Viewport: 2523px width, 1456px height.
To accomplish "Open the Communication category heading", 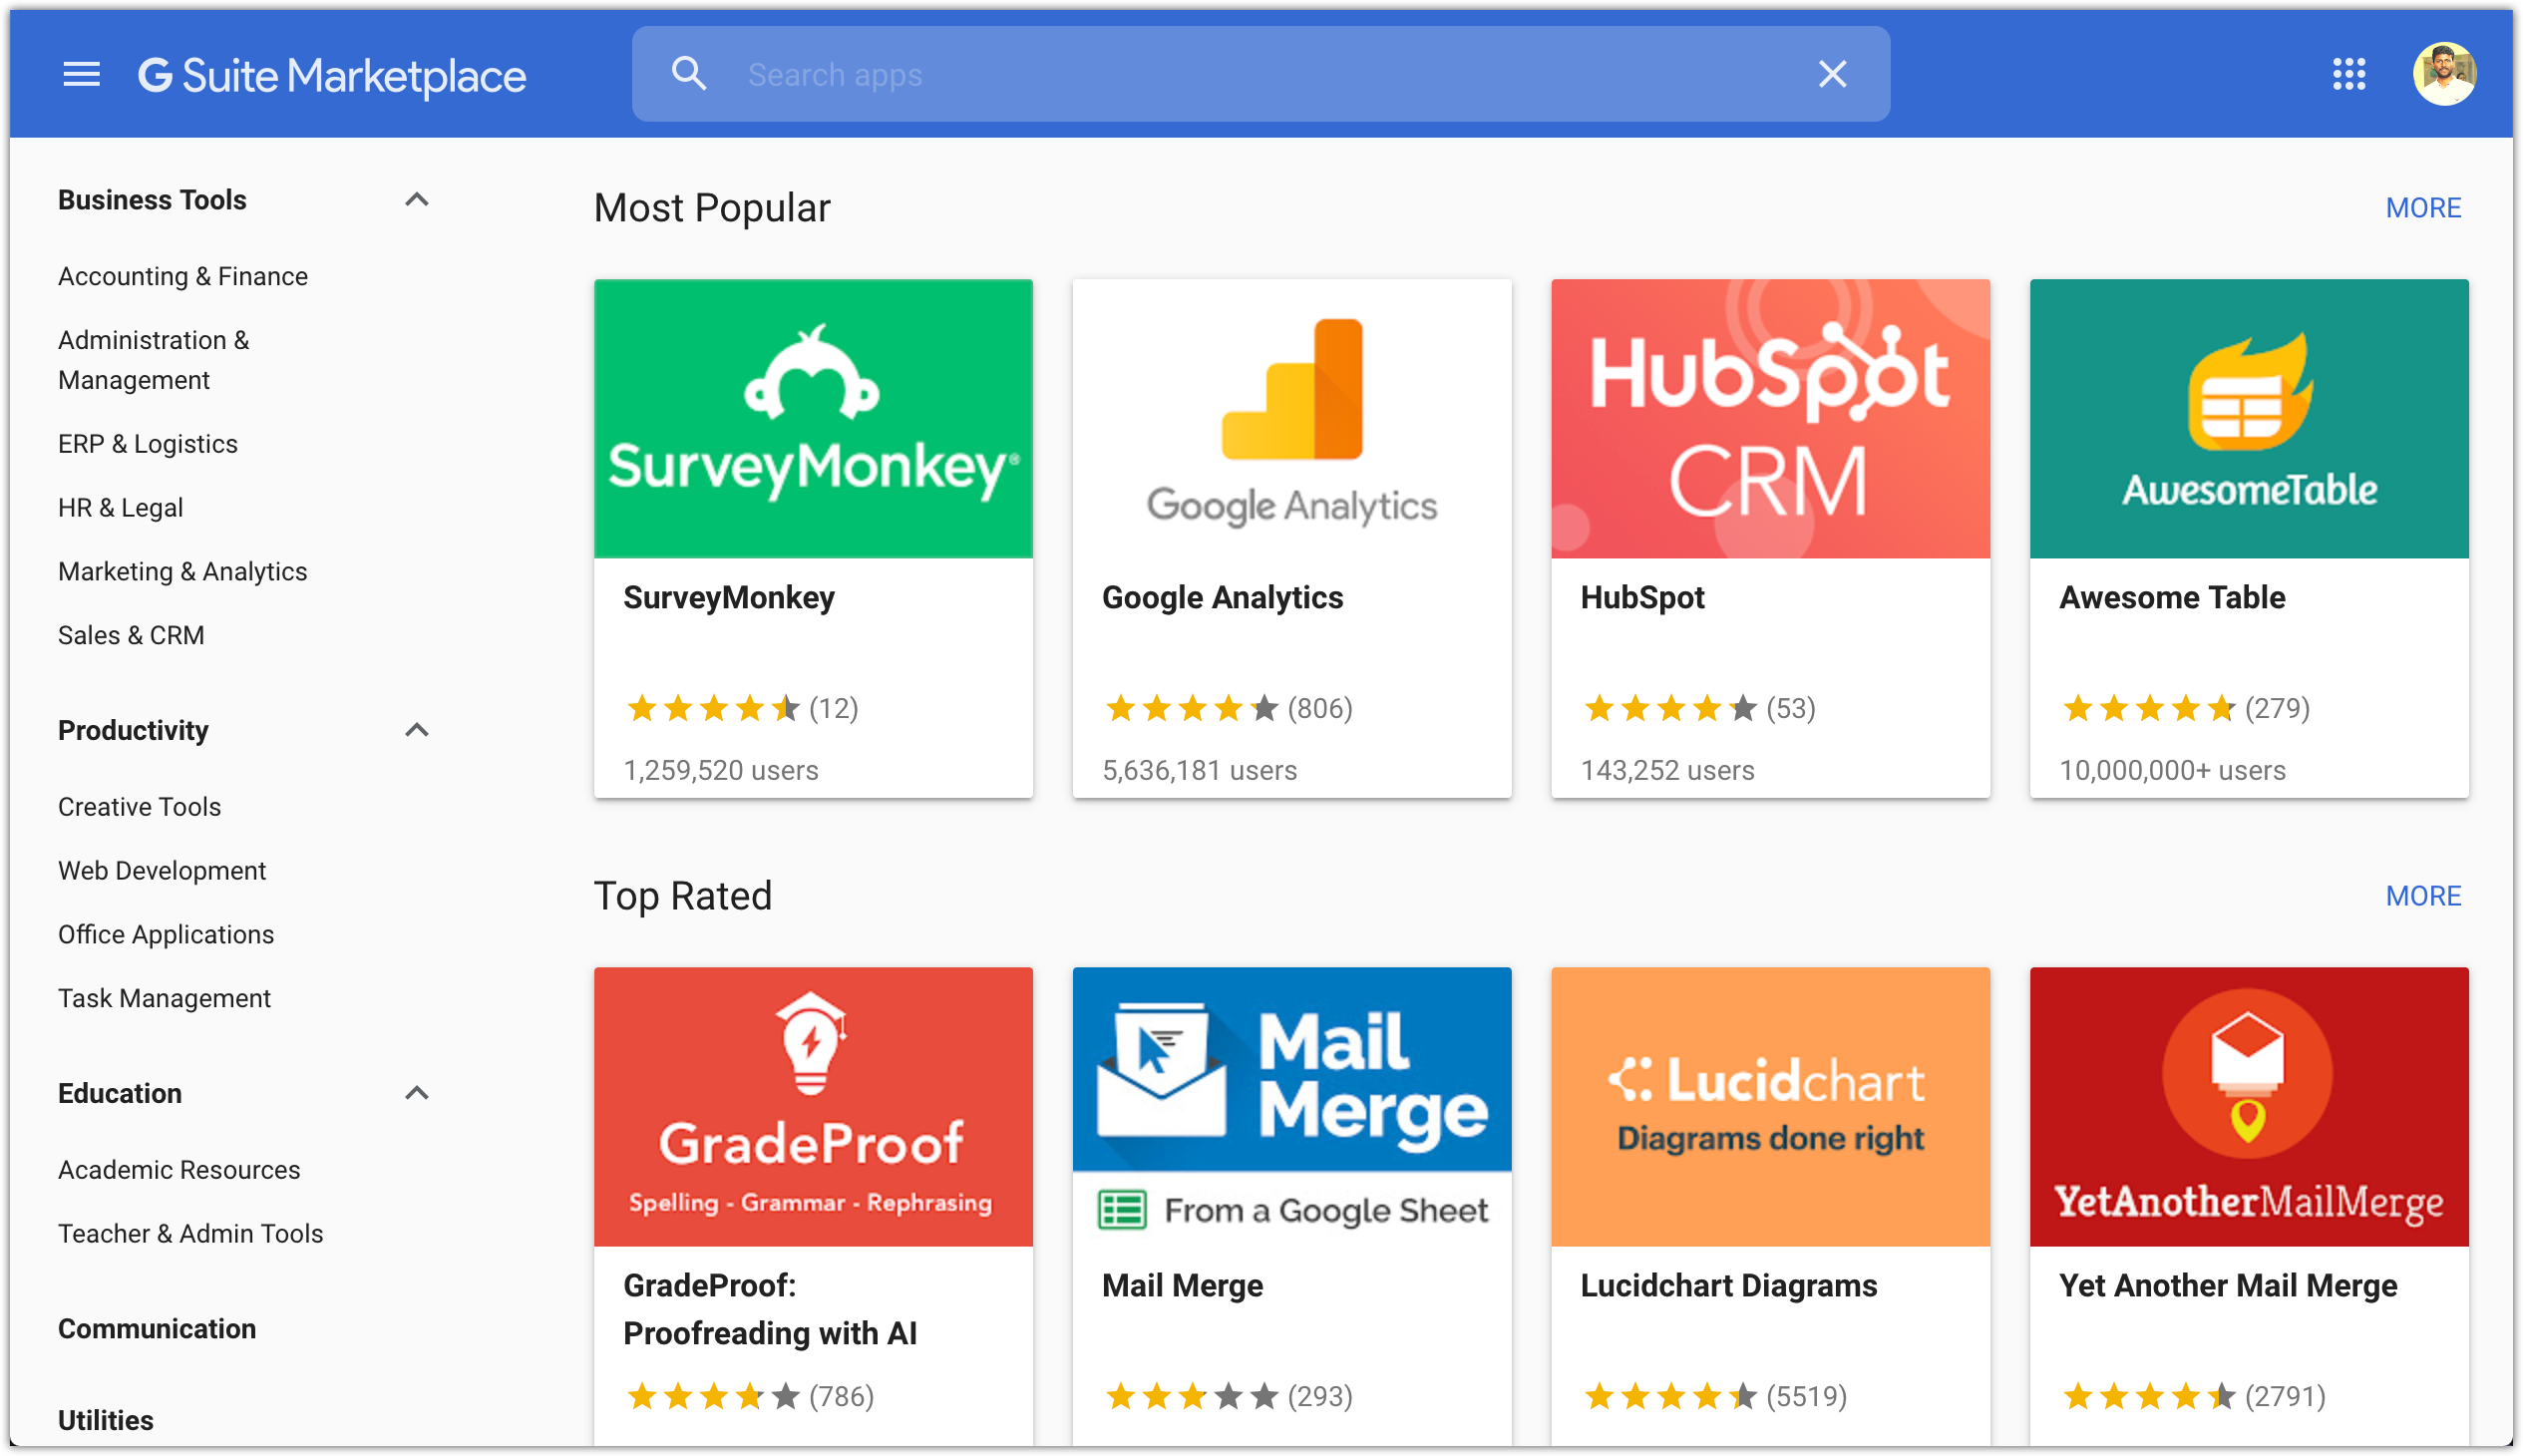I will point(157,1329).
